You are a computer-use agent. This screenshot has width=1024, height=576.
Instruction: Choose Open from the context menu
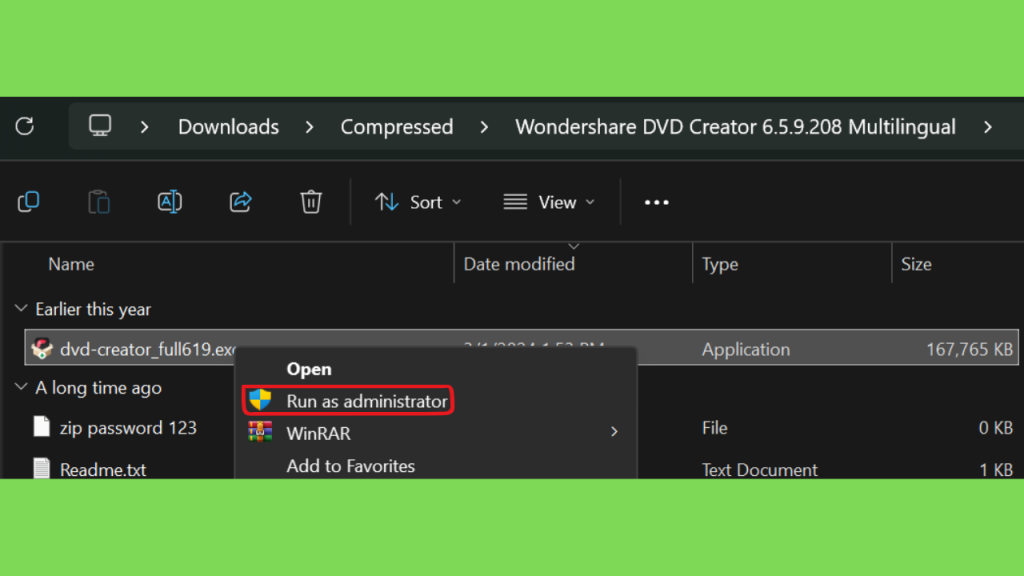[309, 369]
